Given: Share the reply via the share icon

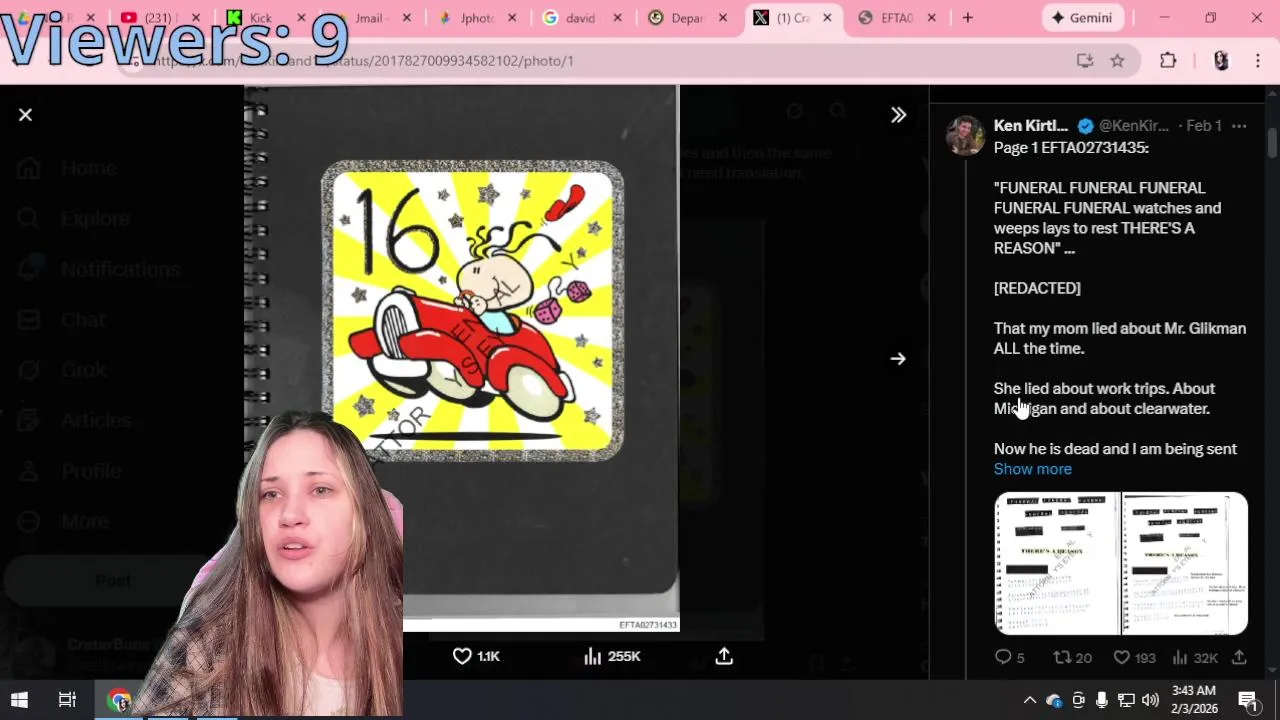Looking at the screenshot, I should [x=1239, y=657].
